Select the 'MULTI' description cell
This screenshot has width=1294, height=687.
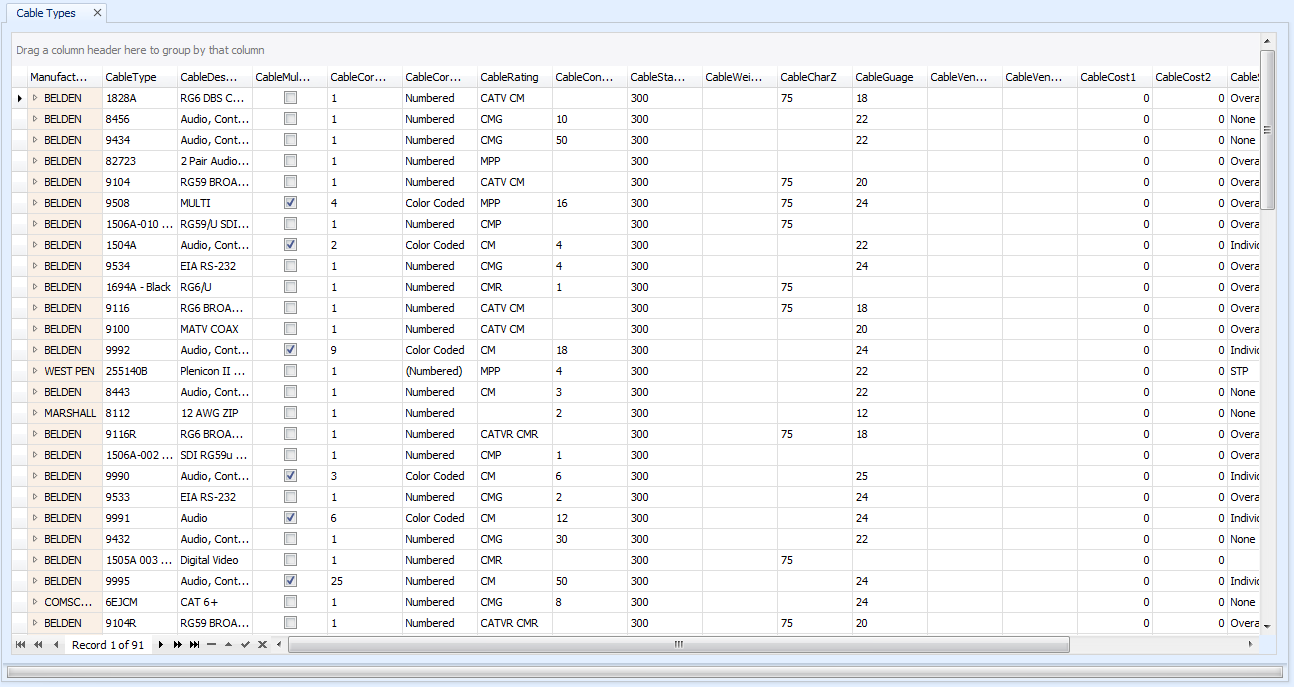pyautogui.click(x=215, y=203)
